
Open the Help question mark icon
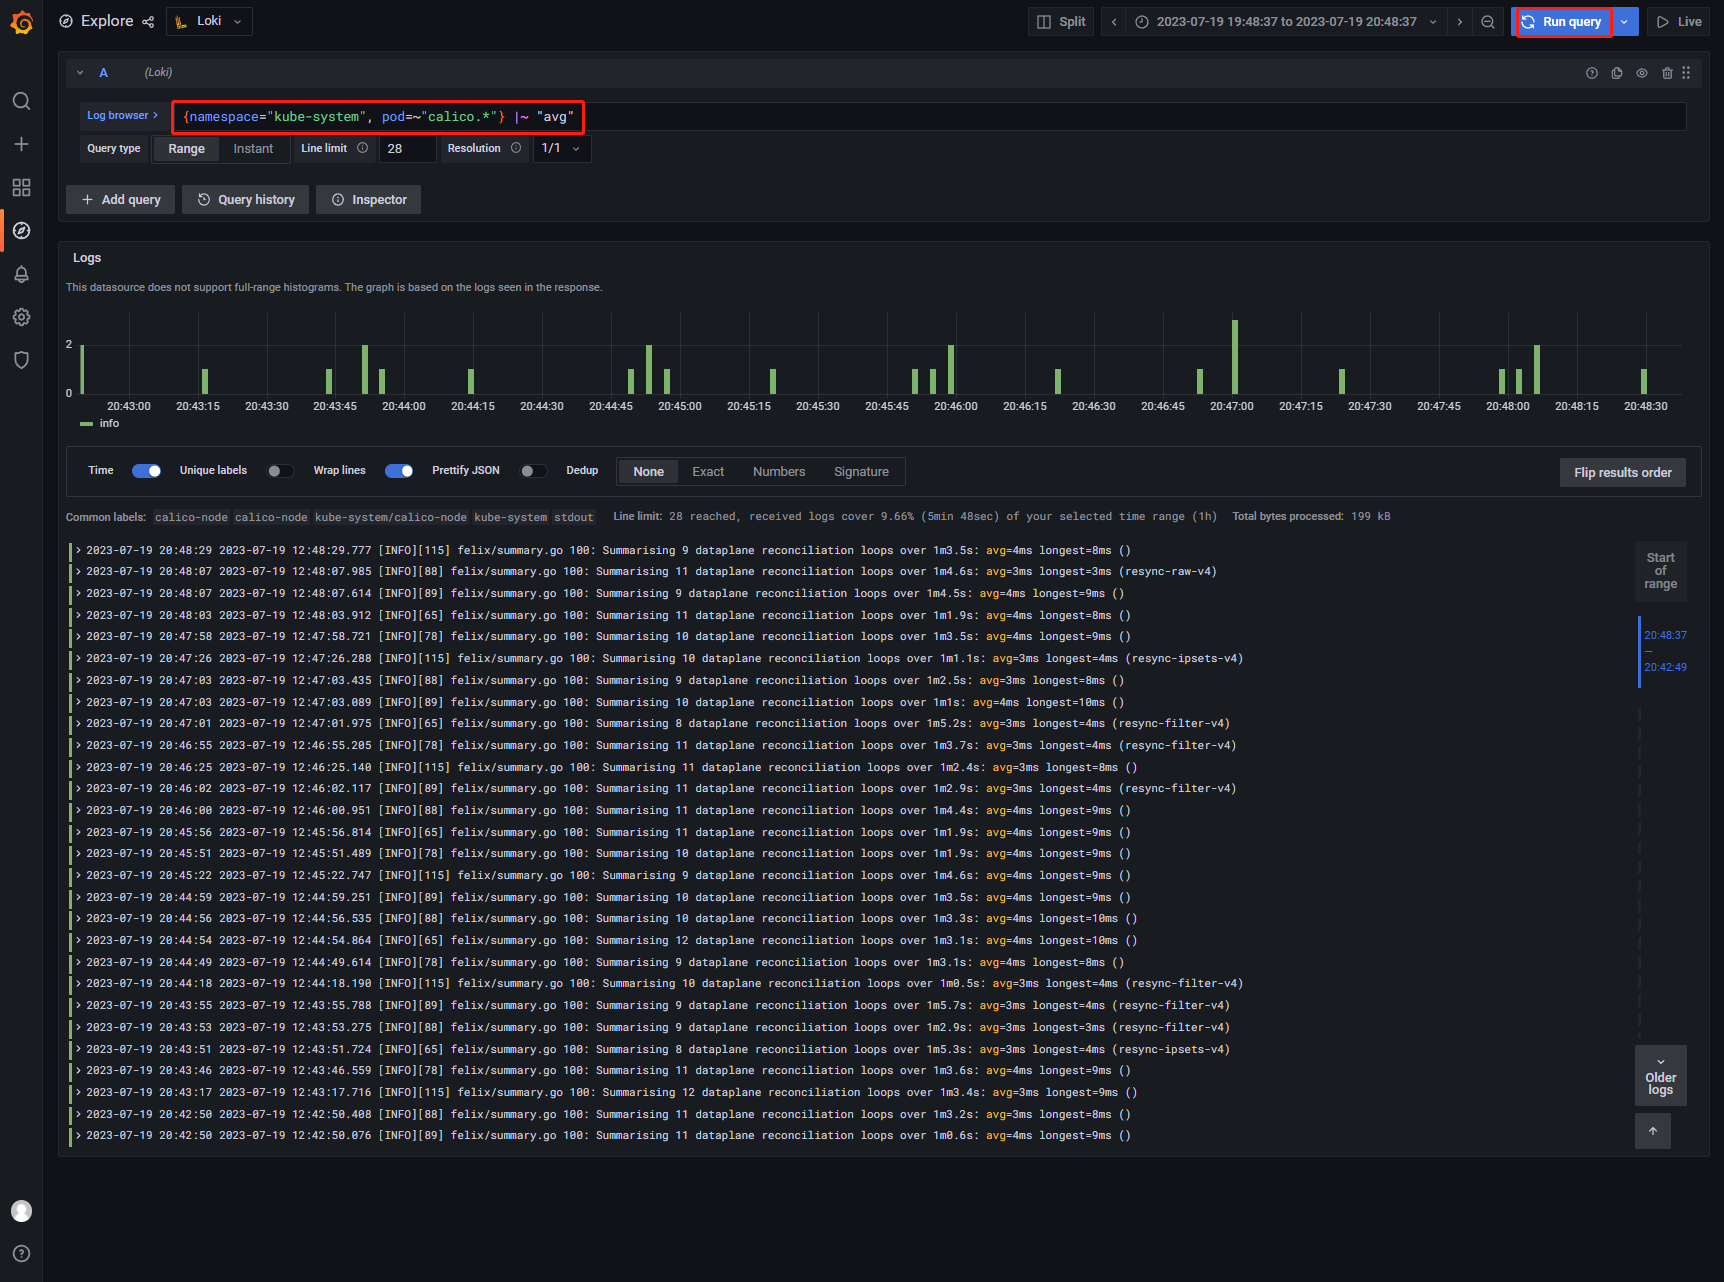pyautogui.click(x=21, y=1254)
